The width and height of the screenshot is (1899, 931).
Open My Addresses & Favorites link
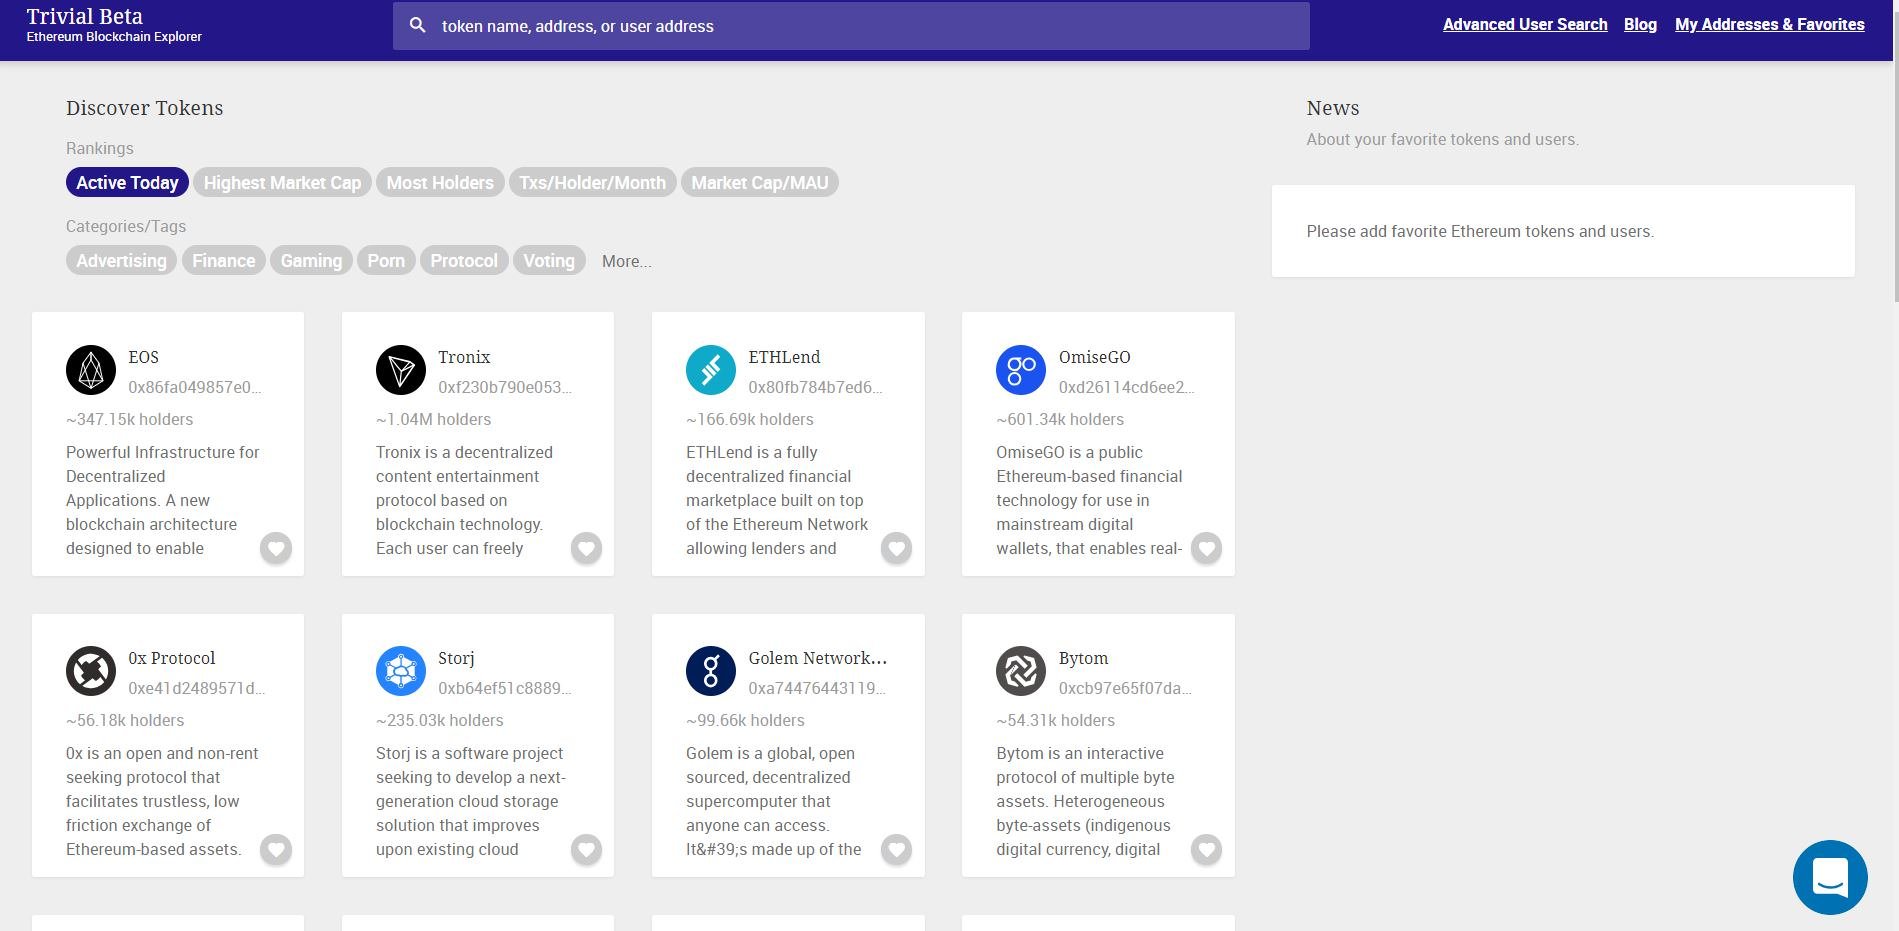(x=1770, y=24)
